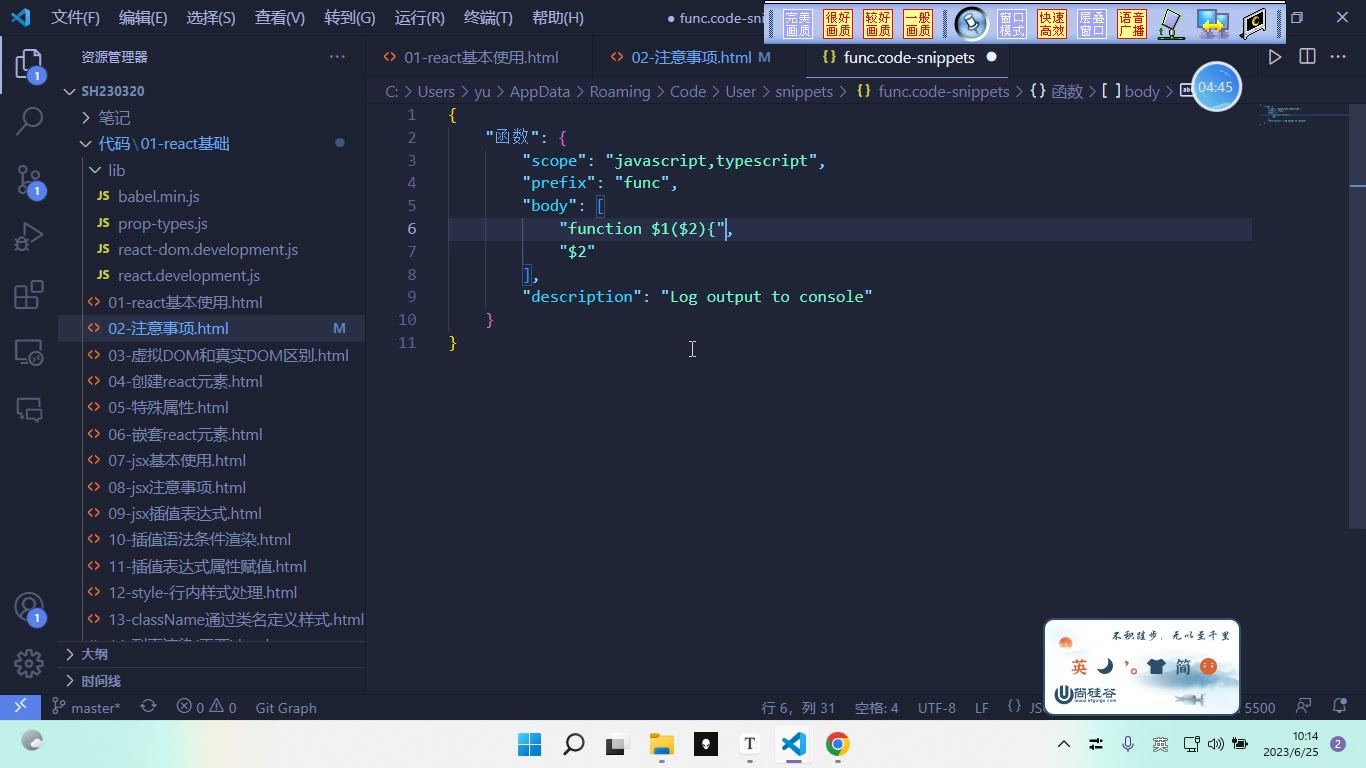Click the UTF-8 encoding indicator

click(937, 707)
